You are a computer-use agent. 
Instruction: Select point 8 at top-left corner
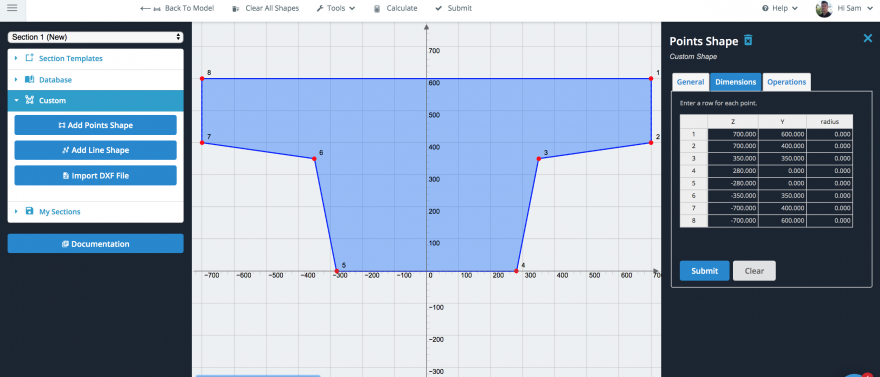point(202,79)
